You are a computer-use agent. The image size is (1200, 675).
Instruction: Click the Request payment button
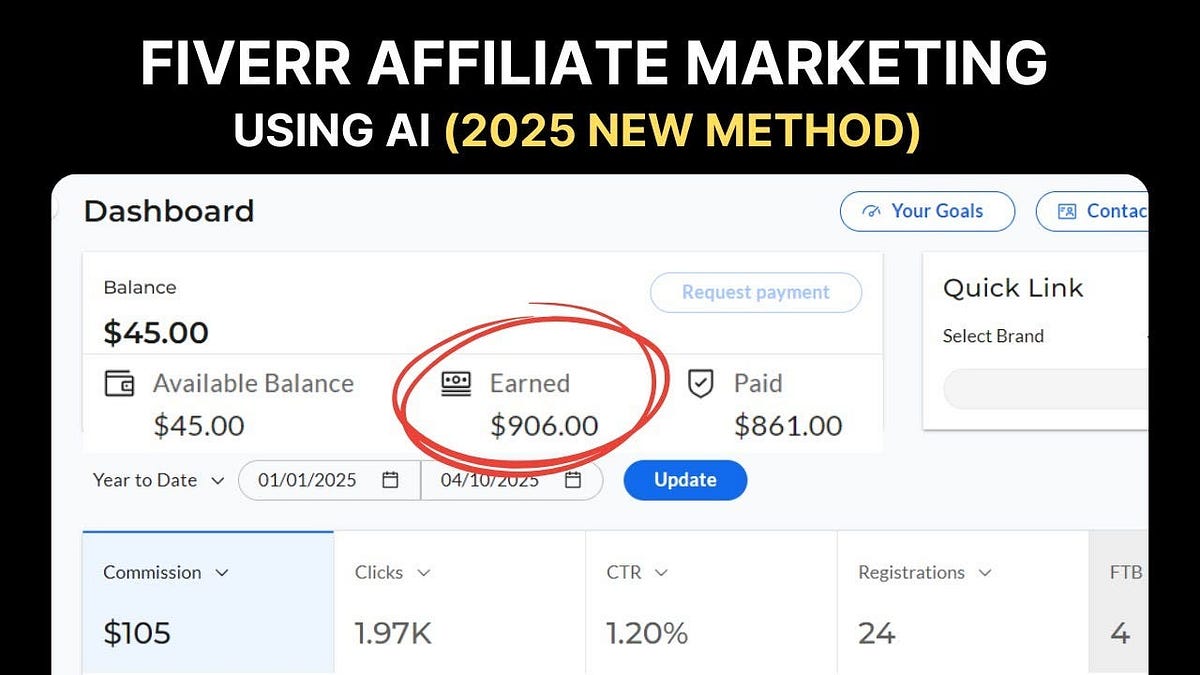755,292
